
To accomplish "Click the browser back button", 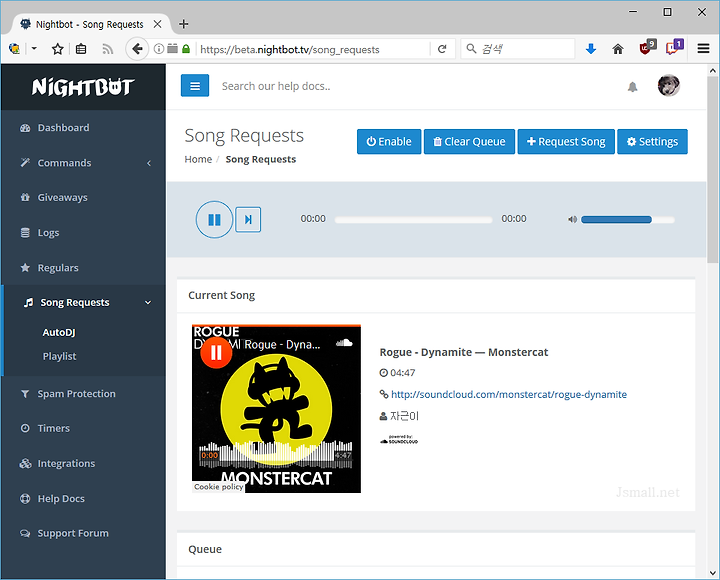I will 137,49.
